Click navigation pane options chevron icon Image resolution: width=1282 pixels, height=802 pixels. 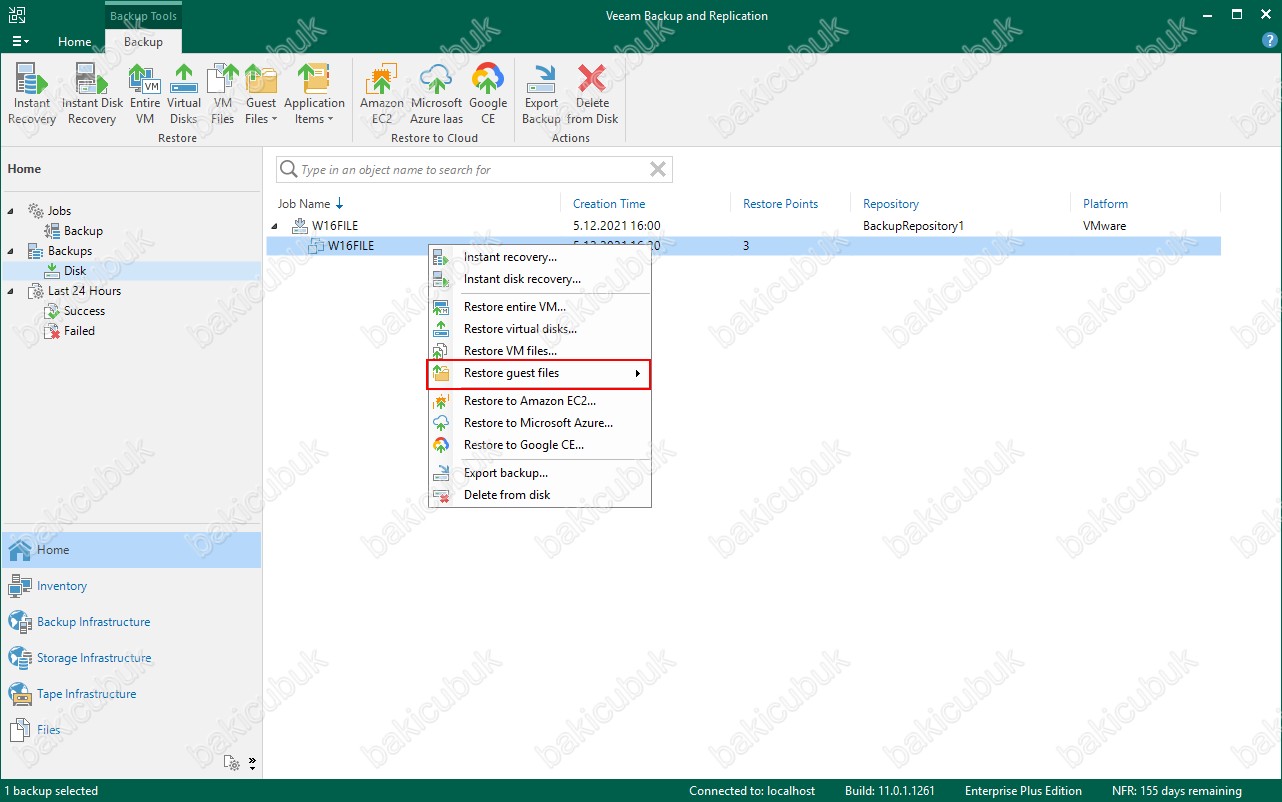(x=253, y=763)
